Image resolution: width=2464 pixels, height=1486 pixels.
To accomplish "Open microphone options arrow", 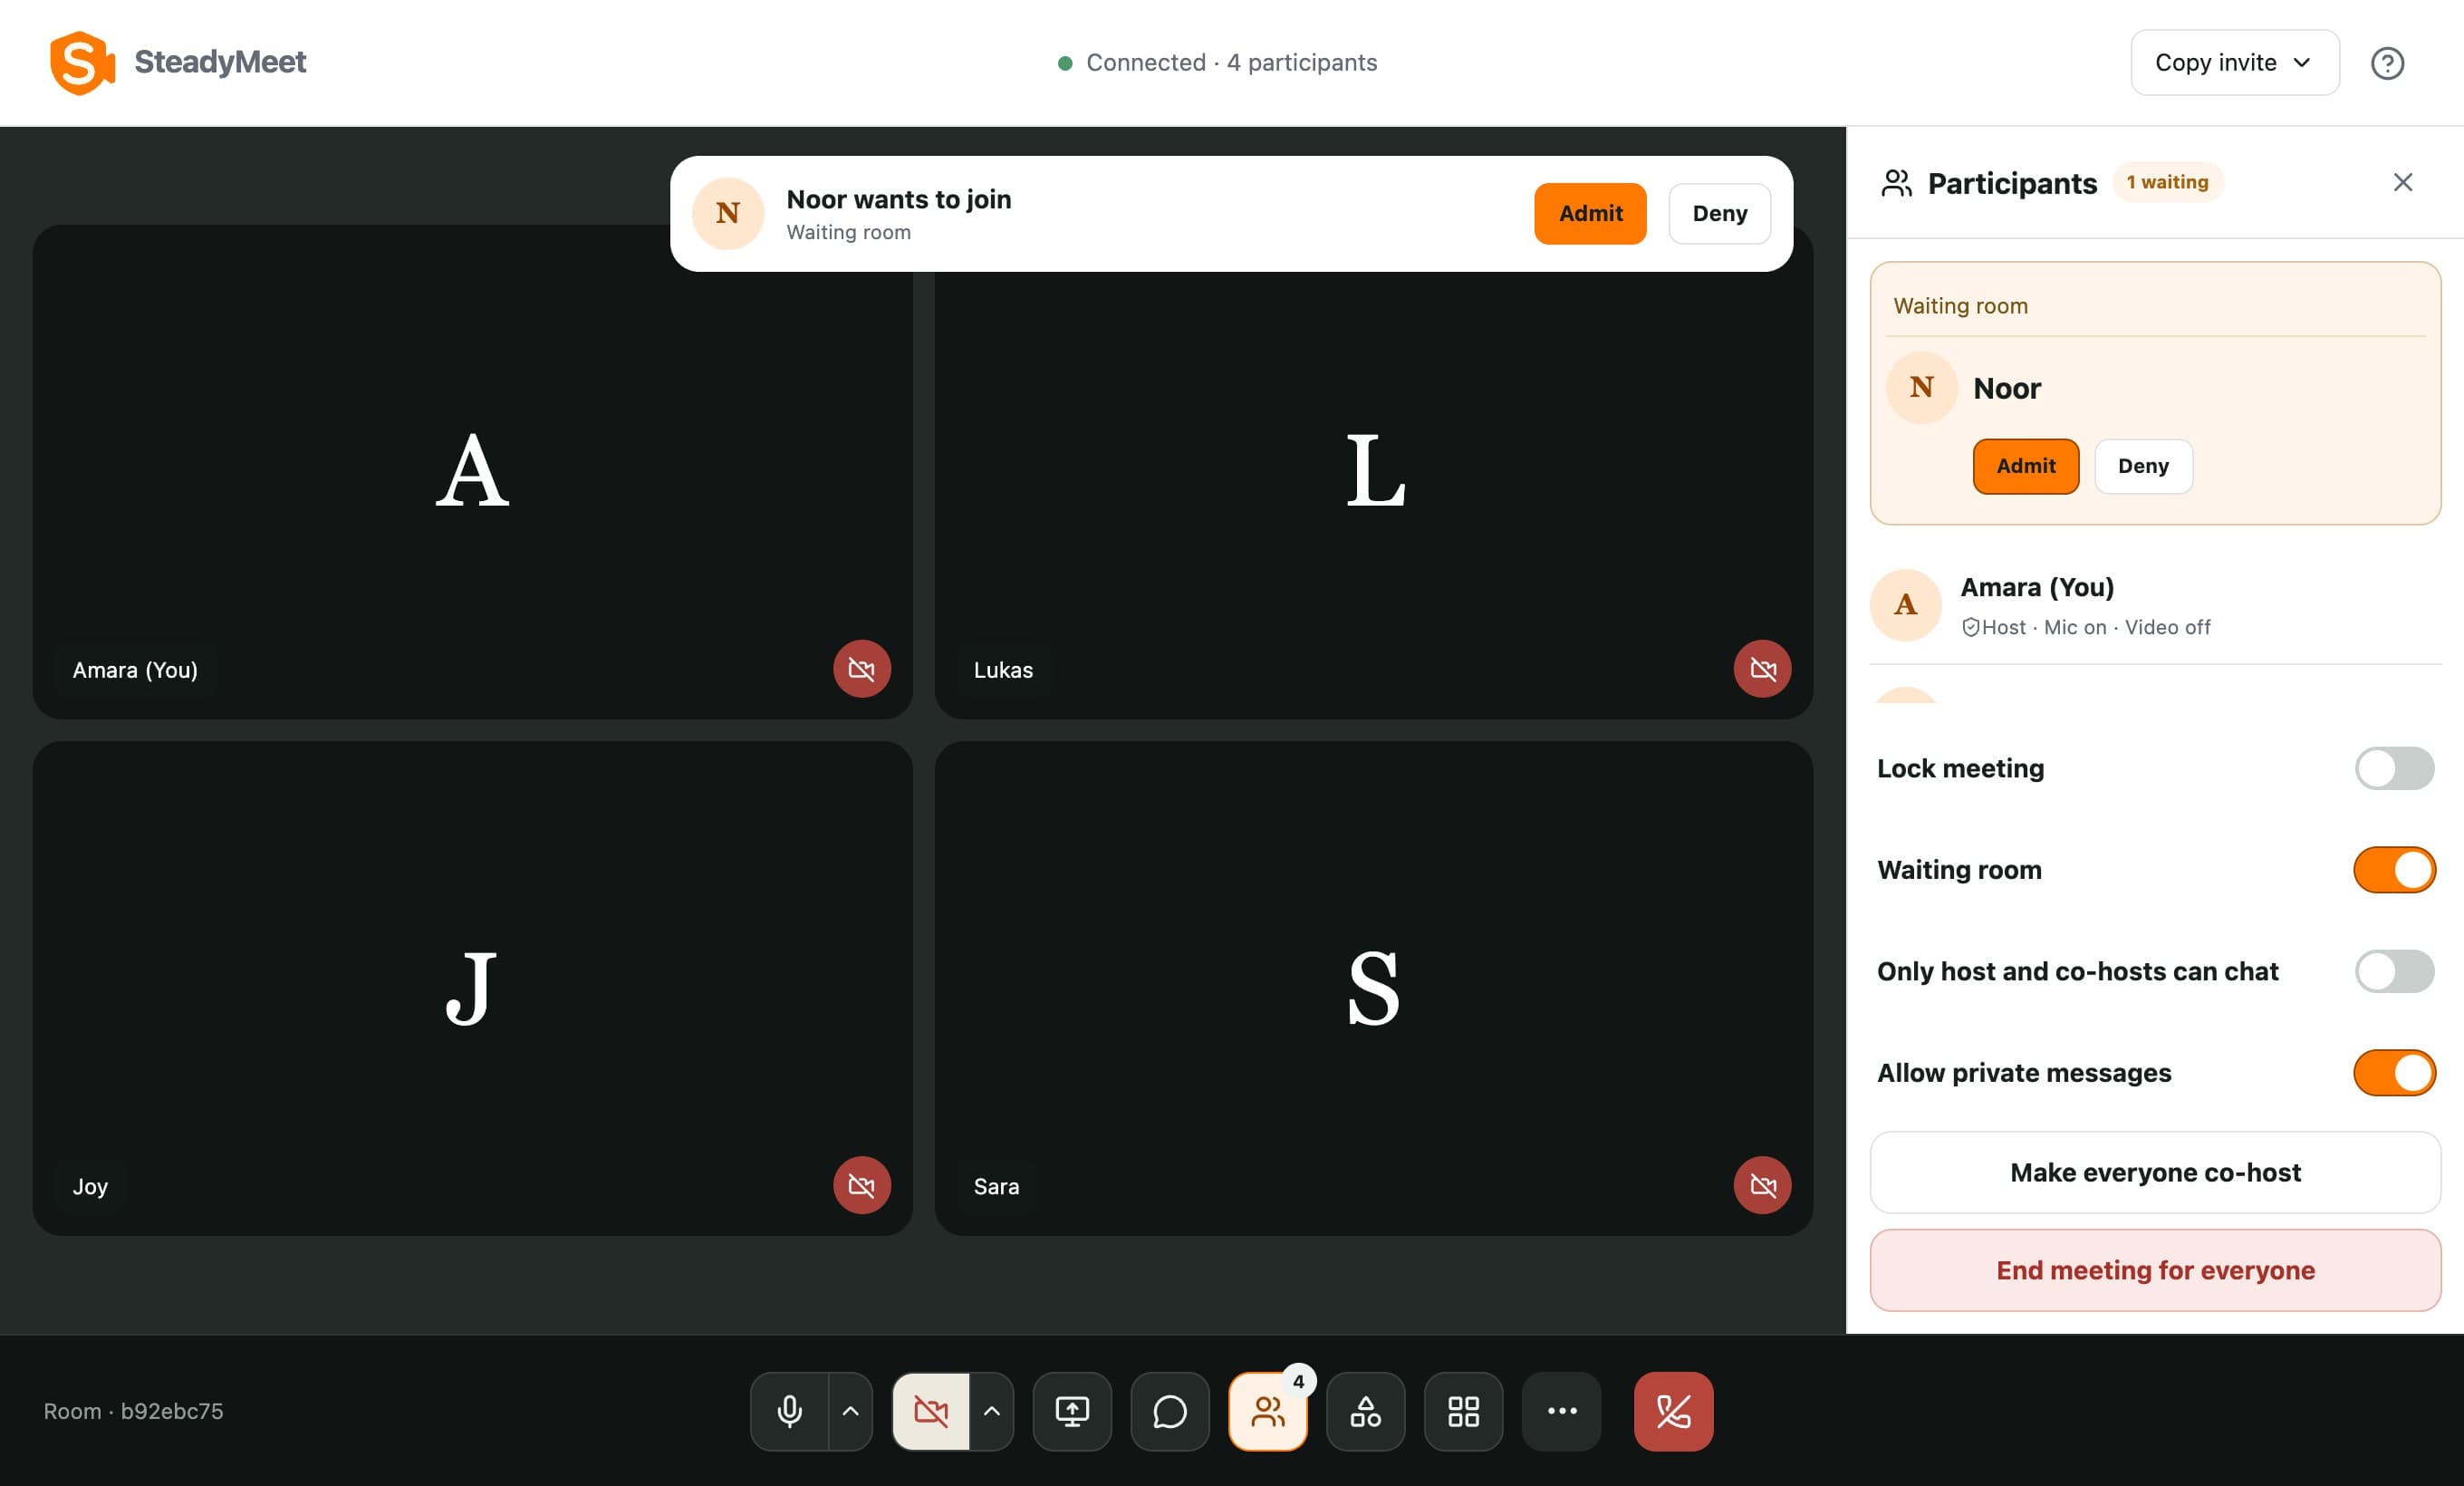I will click(x=850, y=1411).
